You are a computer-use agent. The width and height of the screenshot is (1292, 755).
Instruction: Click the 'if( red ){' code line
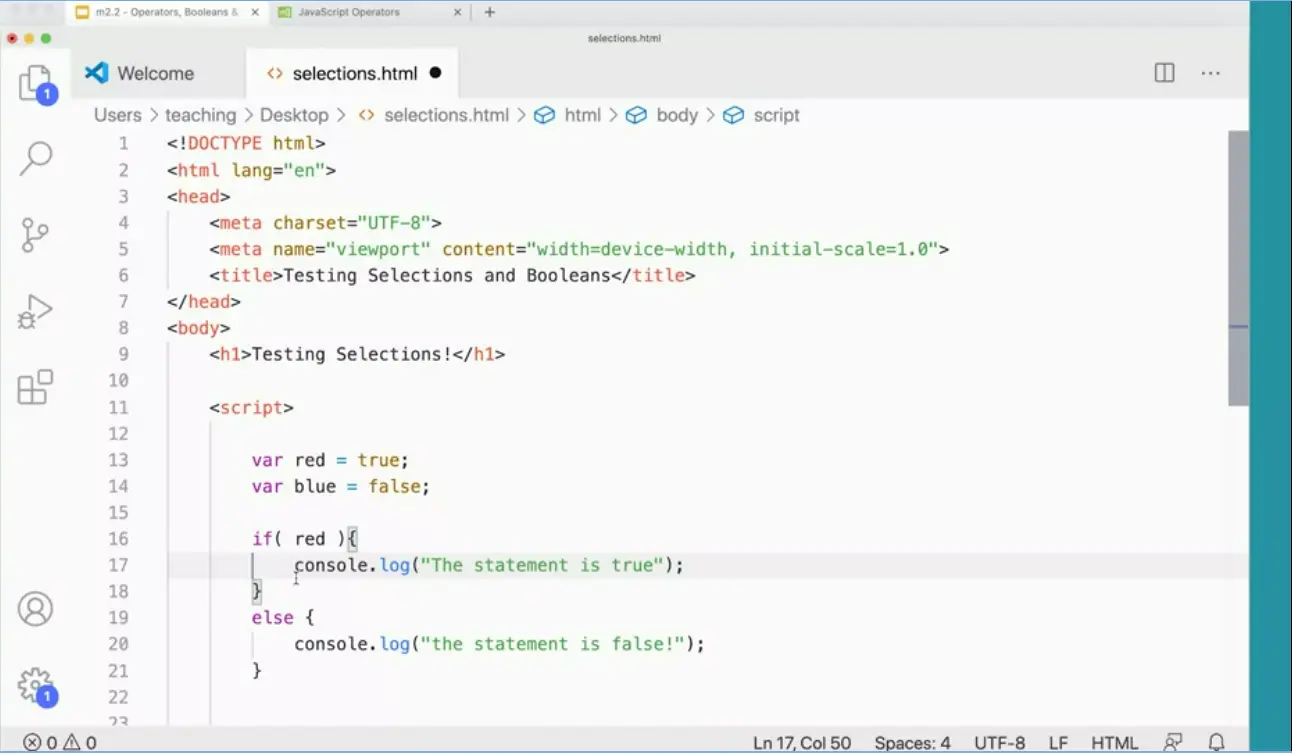tap(304, 539)
